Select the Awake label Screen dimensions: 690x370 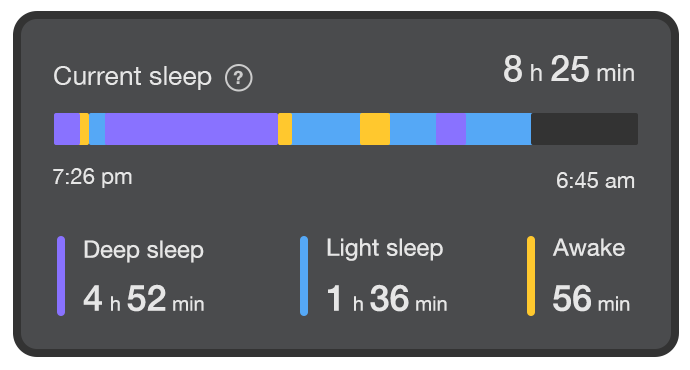(589, 248)
